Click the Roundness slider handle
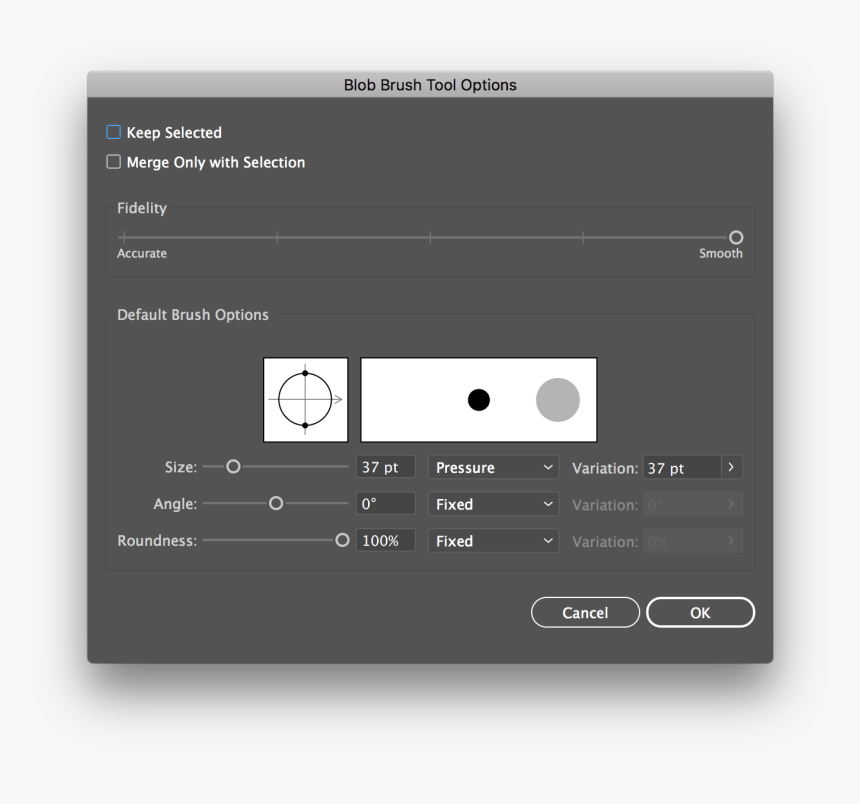The width and height of the screenshot is (860, 804). [x=341, y=539]
